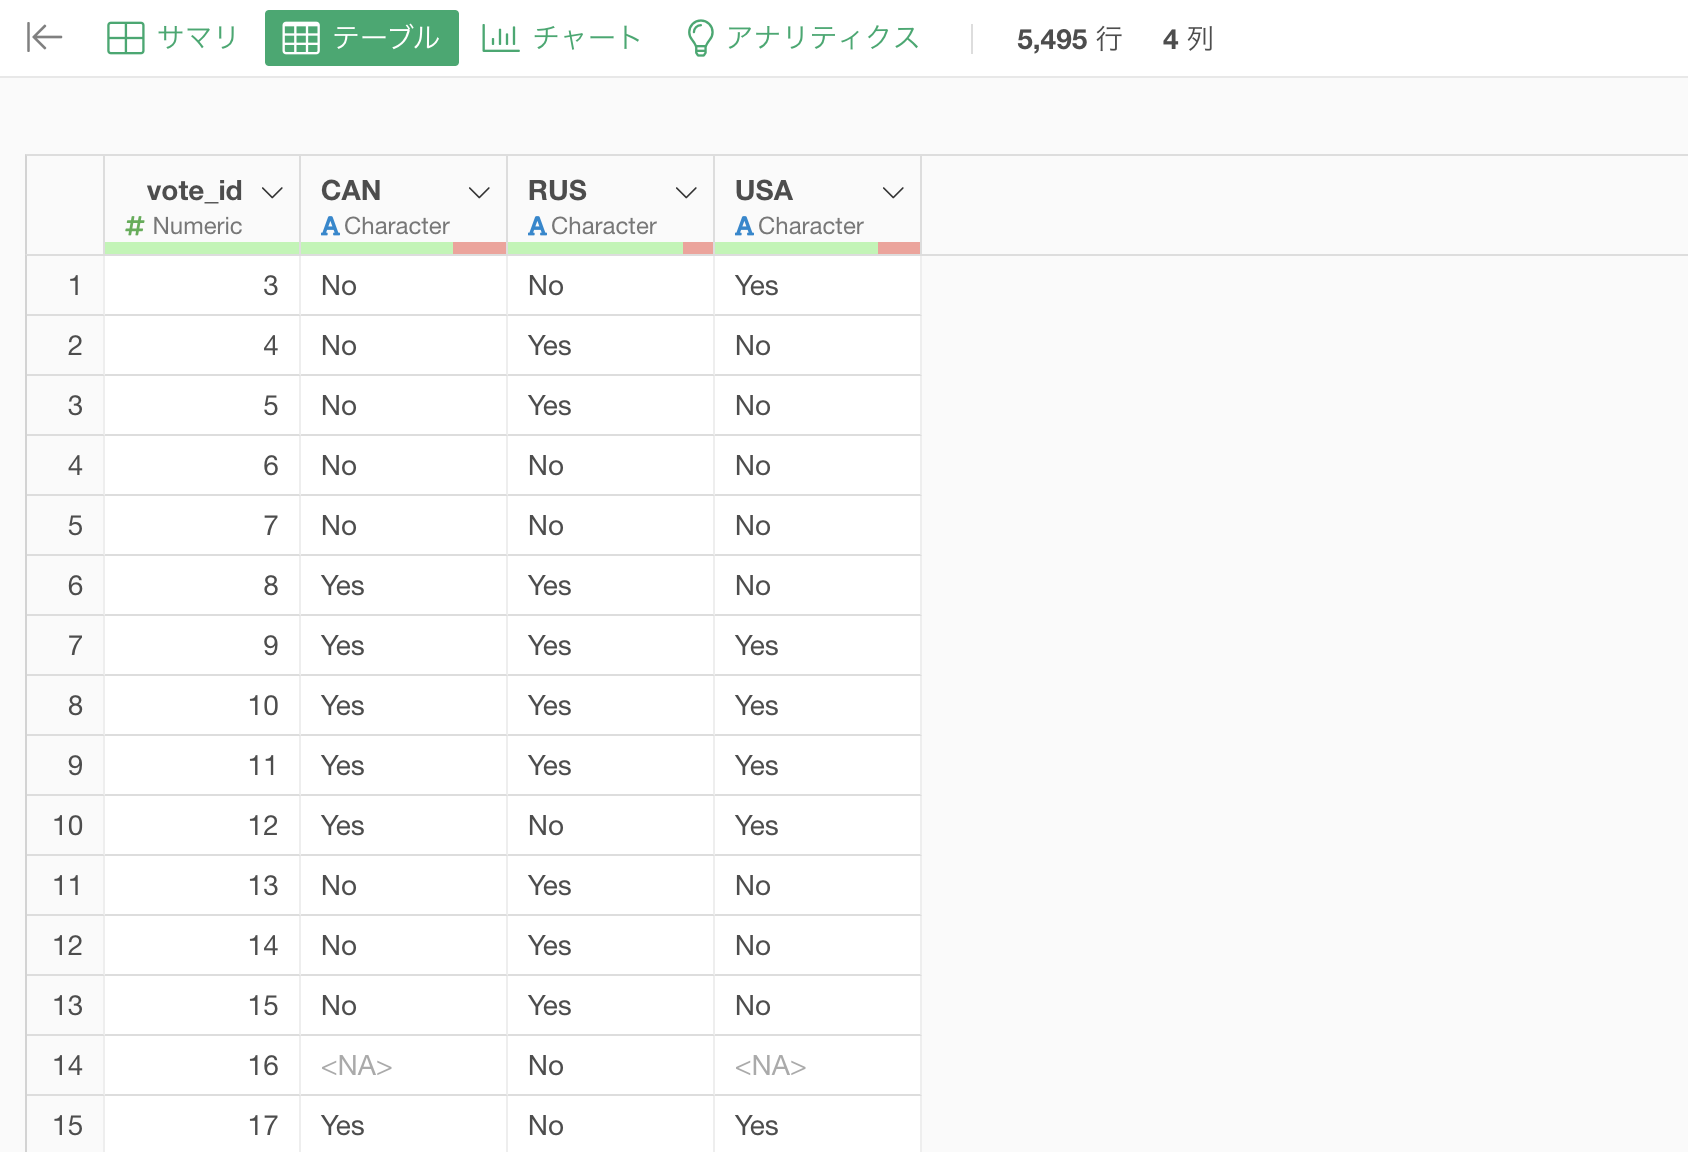Screen dimensions: 1688x1152
Task: Click the <NA> cell in USA column
Action: coord(817,1066)
